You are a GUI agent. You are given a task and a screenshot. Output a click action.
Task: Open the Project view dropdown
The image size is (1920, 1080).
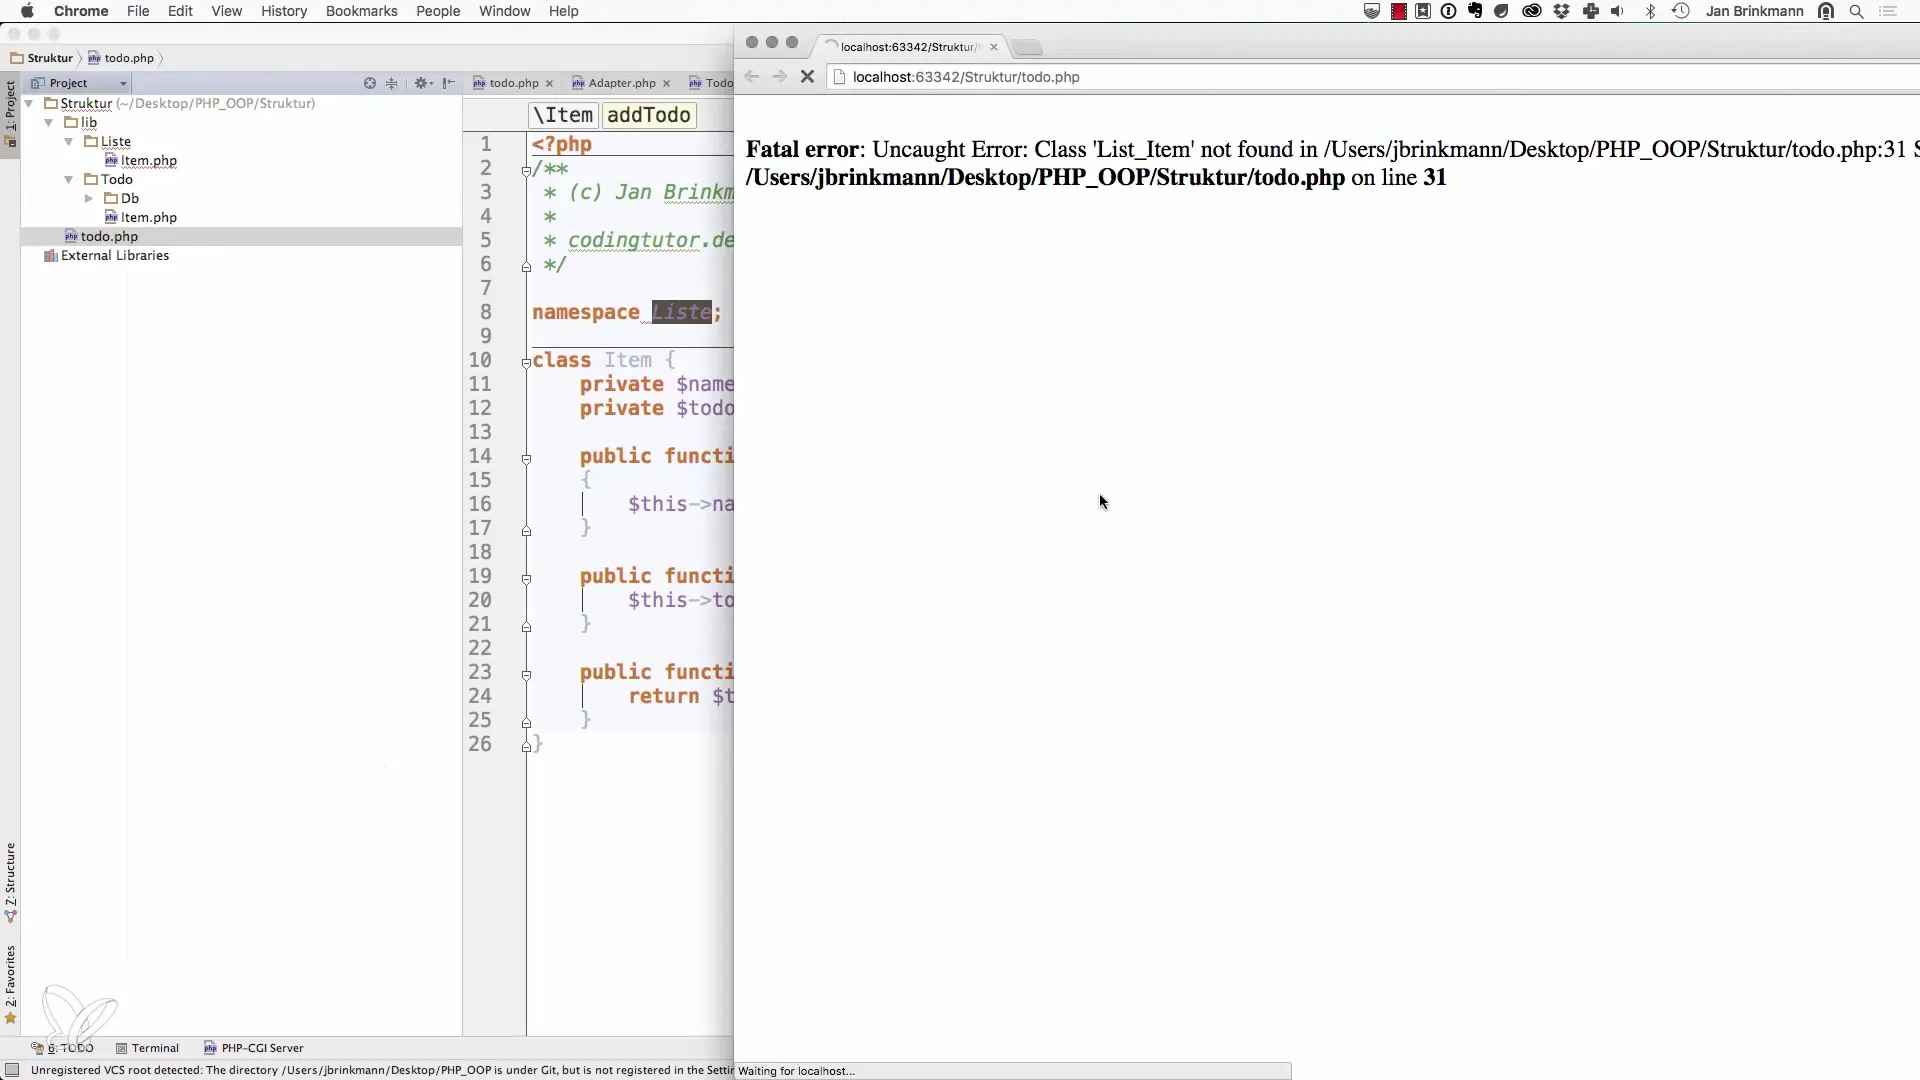[80, 83]
